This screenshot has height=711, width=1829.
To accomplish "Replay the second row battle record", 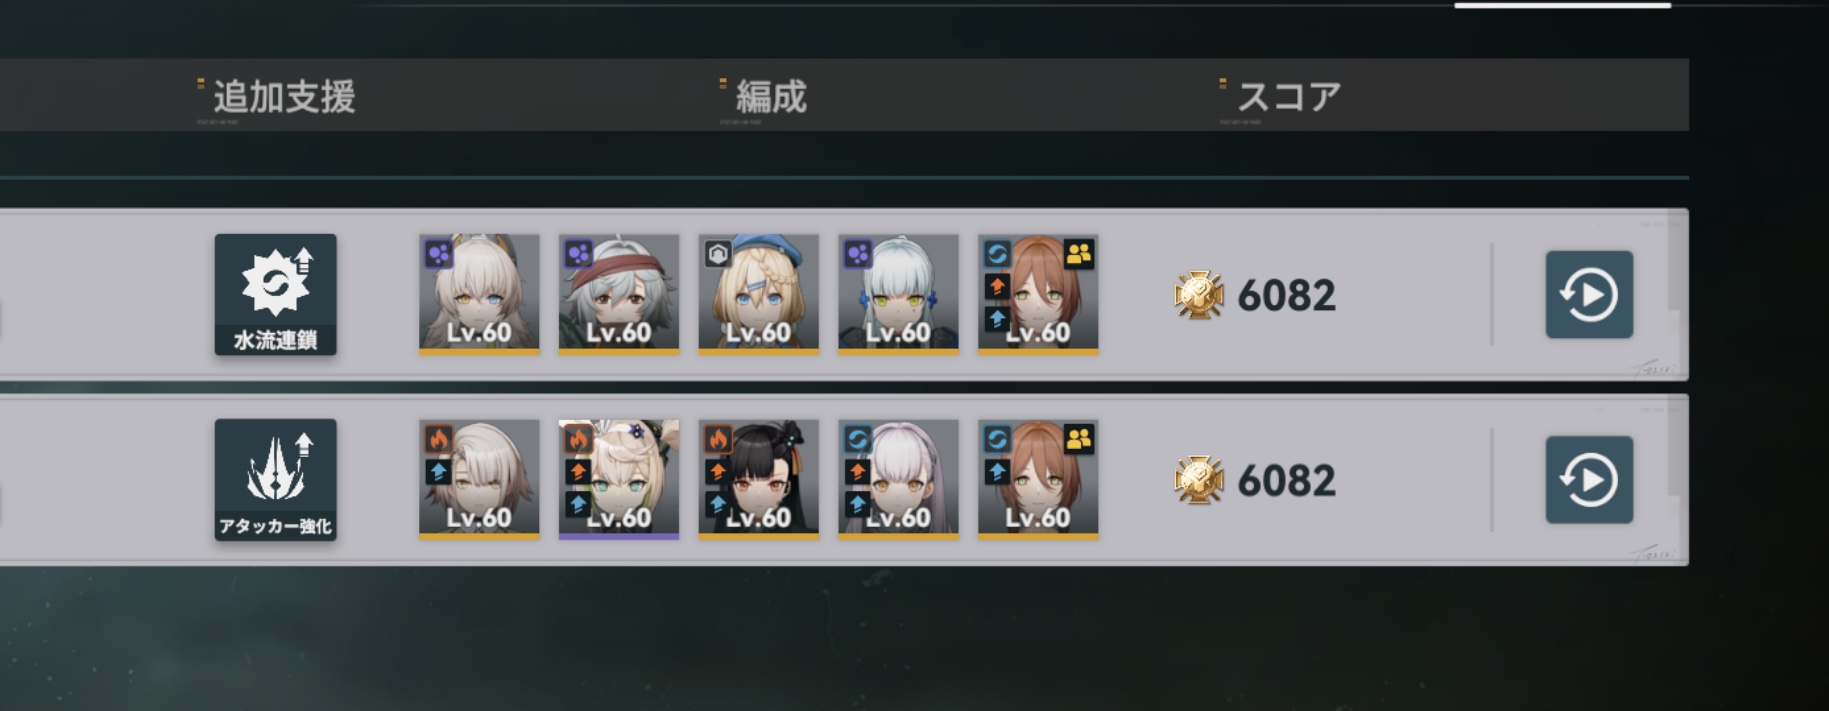I will pyautogui.click(x=1589, y=480).
